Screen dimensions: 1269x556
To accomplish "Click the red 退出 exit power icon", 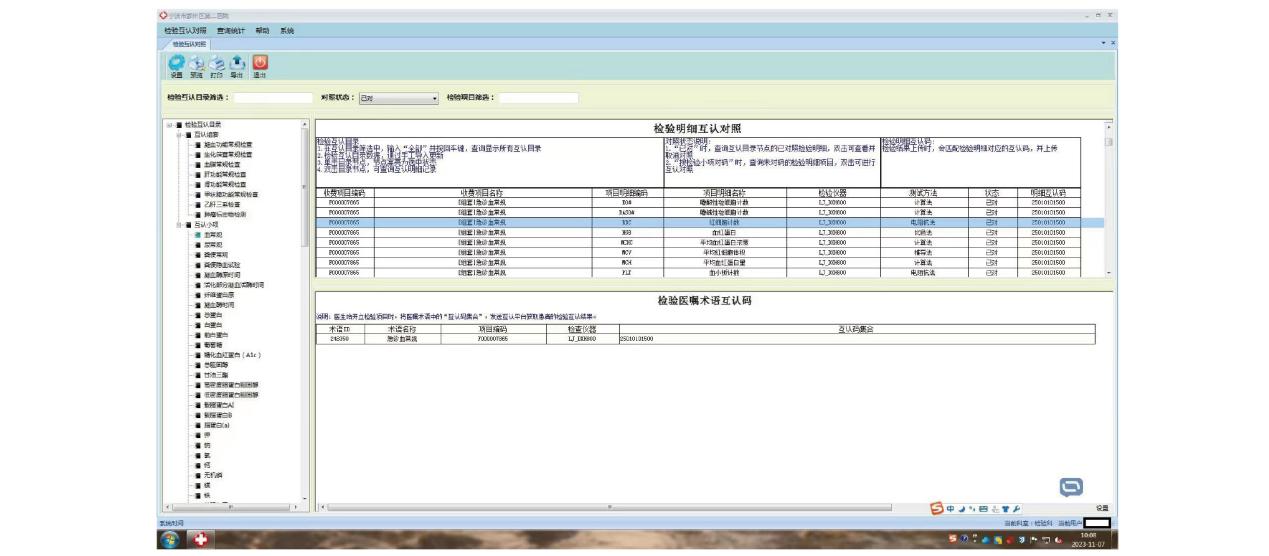I will pos(259,62).
